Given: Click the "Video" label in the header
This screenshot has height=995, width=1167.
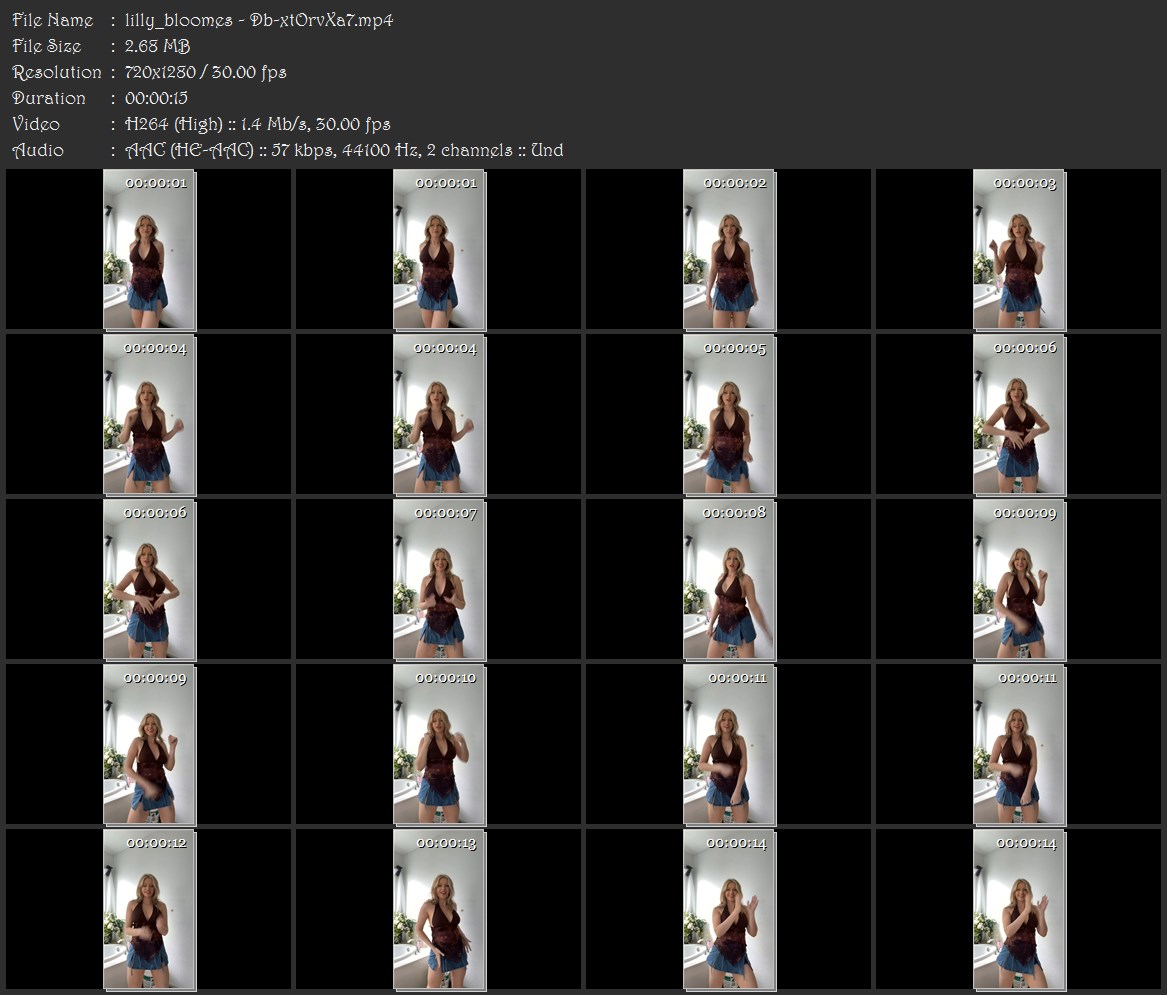Looking at the screenshot, I should tap(36, 124).
